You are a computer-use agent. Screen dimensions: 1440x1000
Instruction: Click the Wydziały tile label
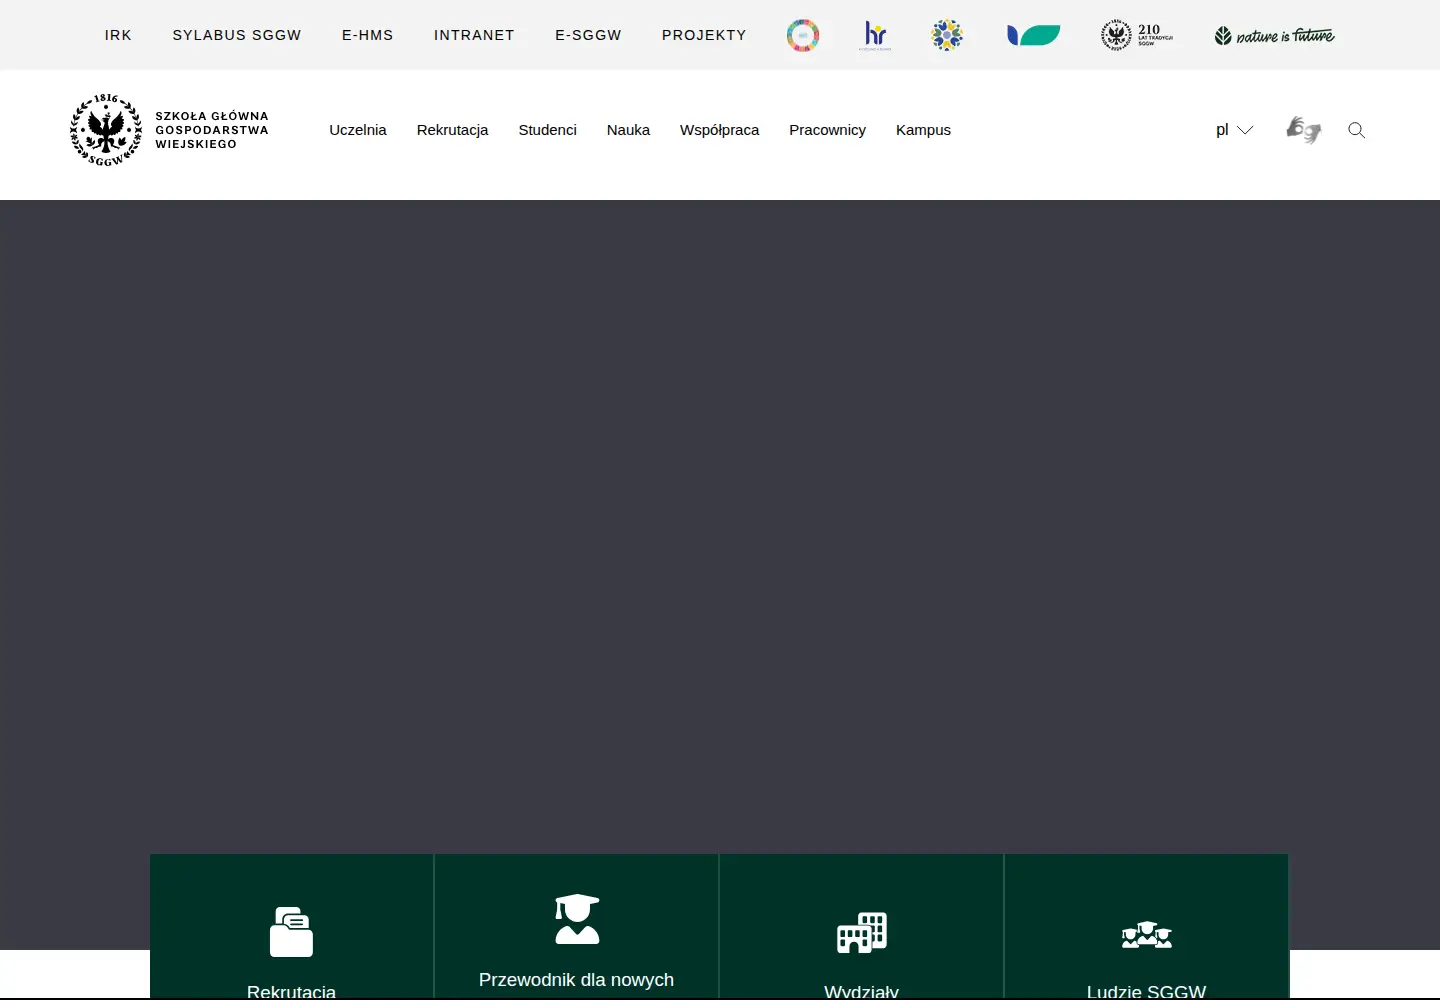[862, 991]
